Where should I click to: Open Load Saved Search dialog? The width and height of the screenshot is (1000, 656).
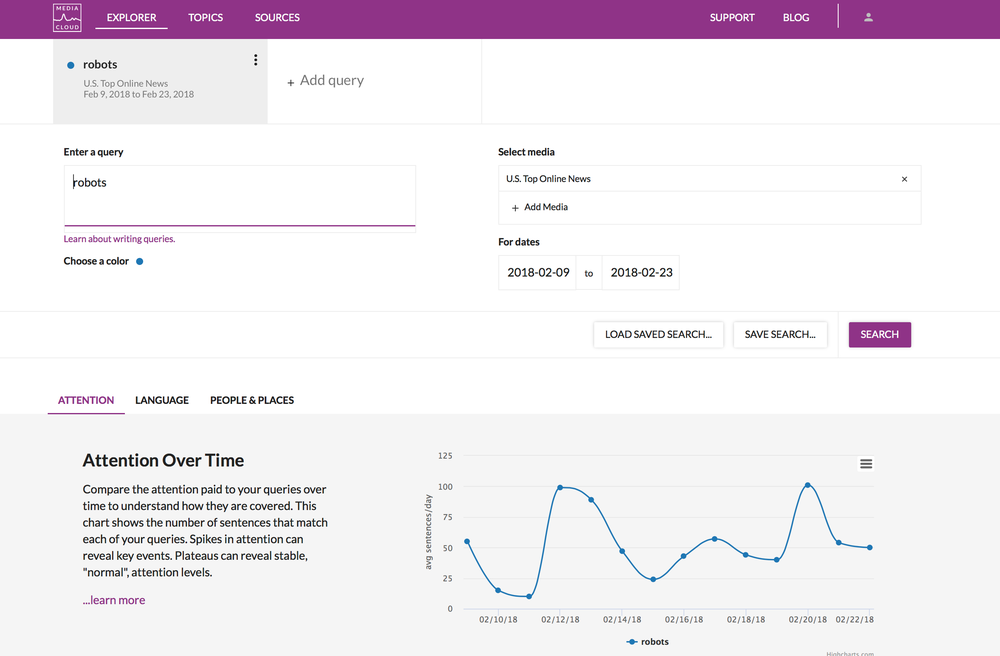coord(658,335)
